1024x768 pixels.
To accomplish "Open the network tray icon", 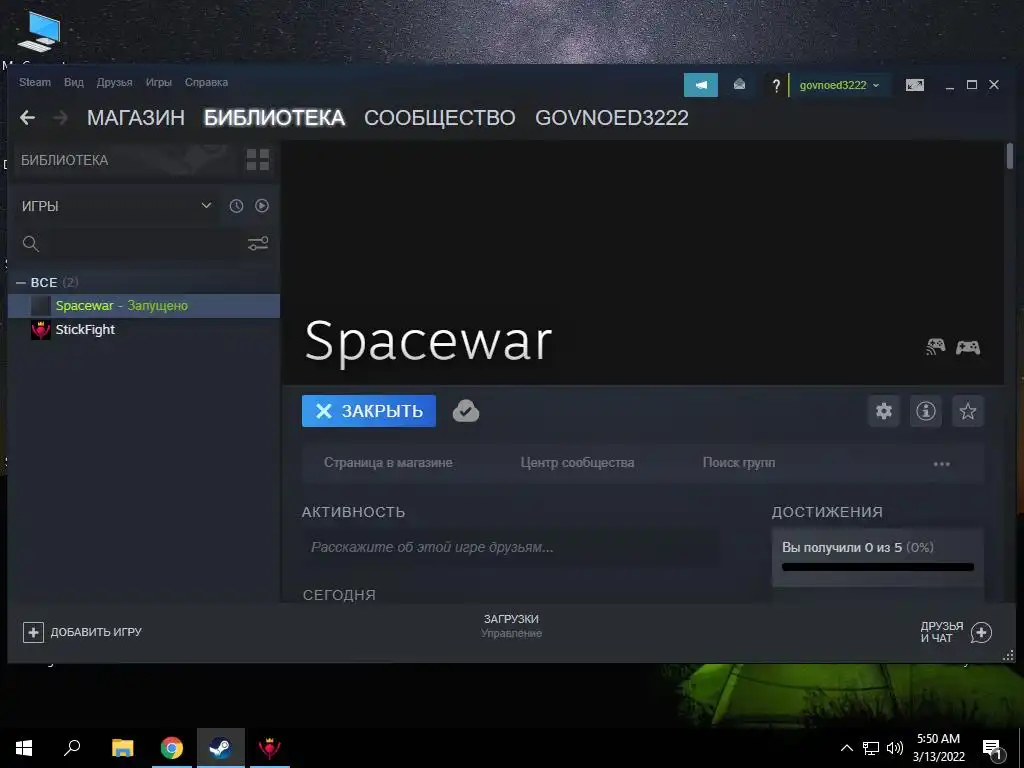I will click(x=871, y=748).
